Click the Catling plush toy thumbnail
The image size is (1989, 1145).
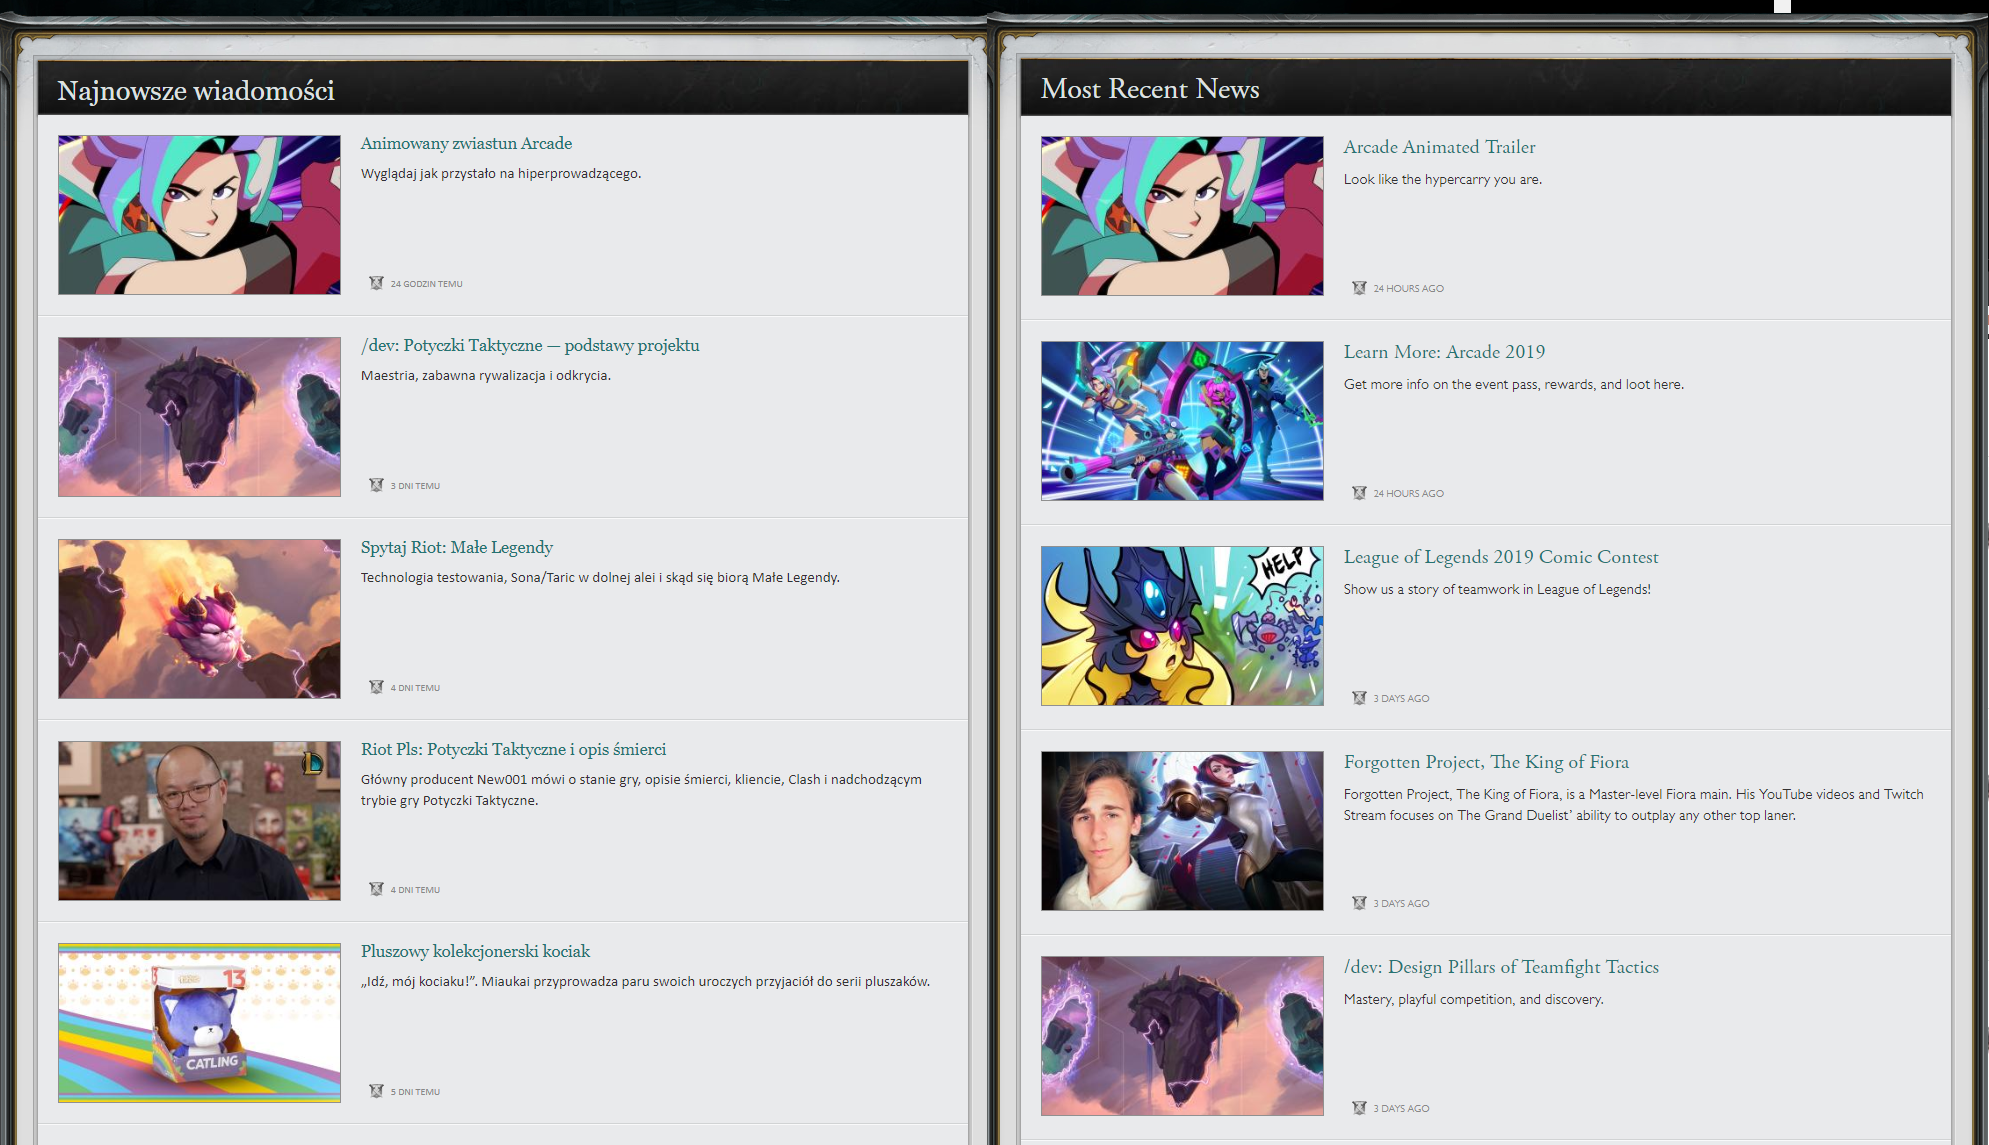(x=199, y=1023)
